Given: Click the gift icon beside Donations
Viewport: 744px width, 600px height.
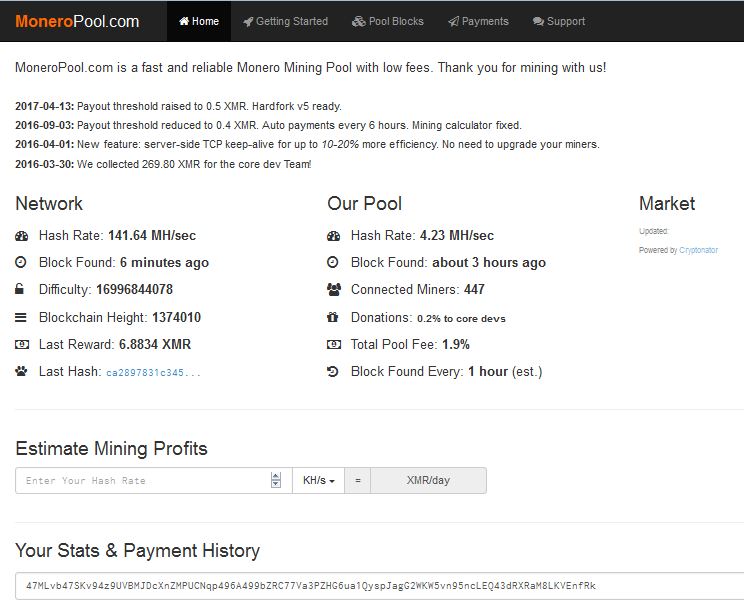Looking at the screenshot, I should (x=333, y=317).
